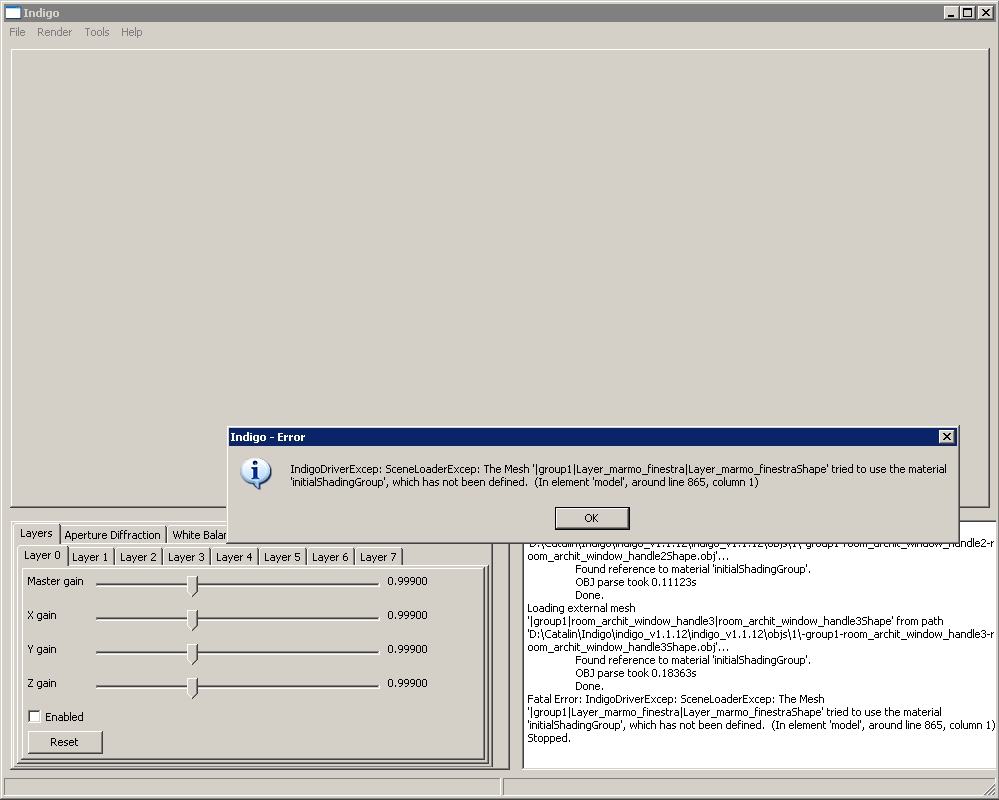This screenshot has height=800, width=999.
Task: Maximize the Indigo main window
Action: [x=967, y=13]
